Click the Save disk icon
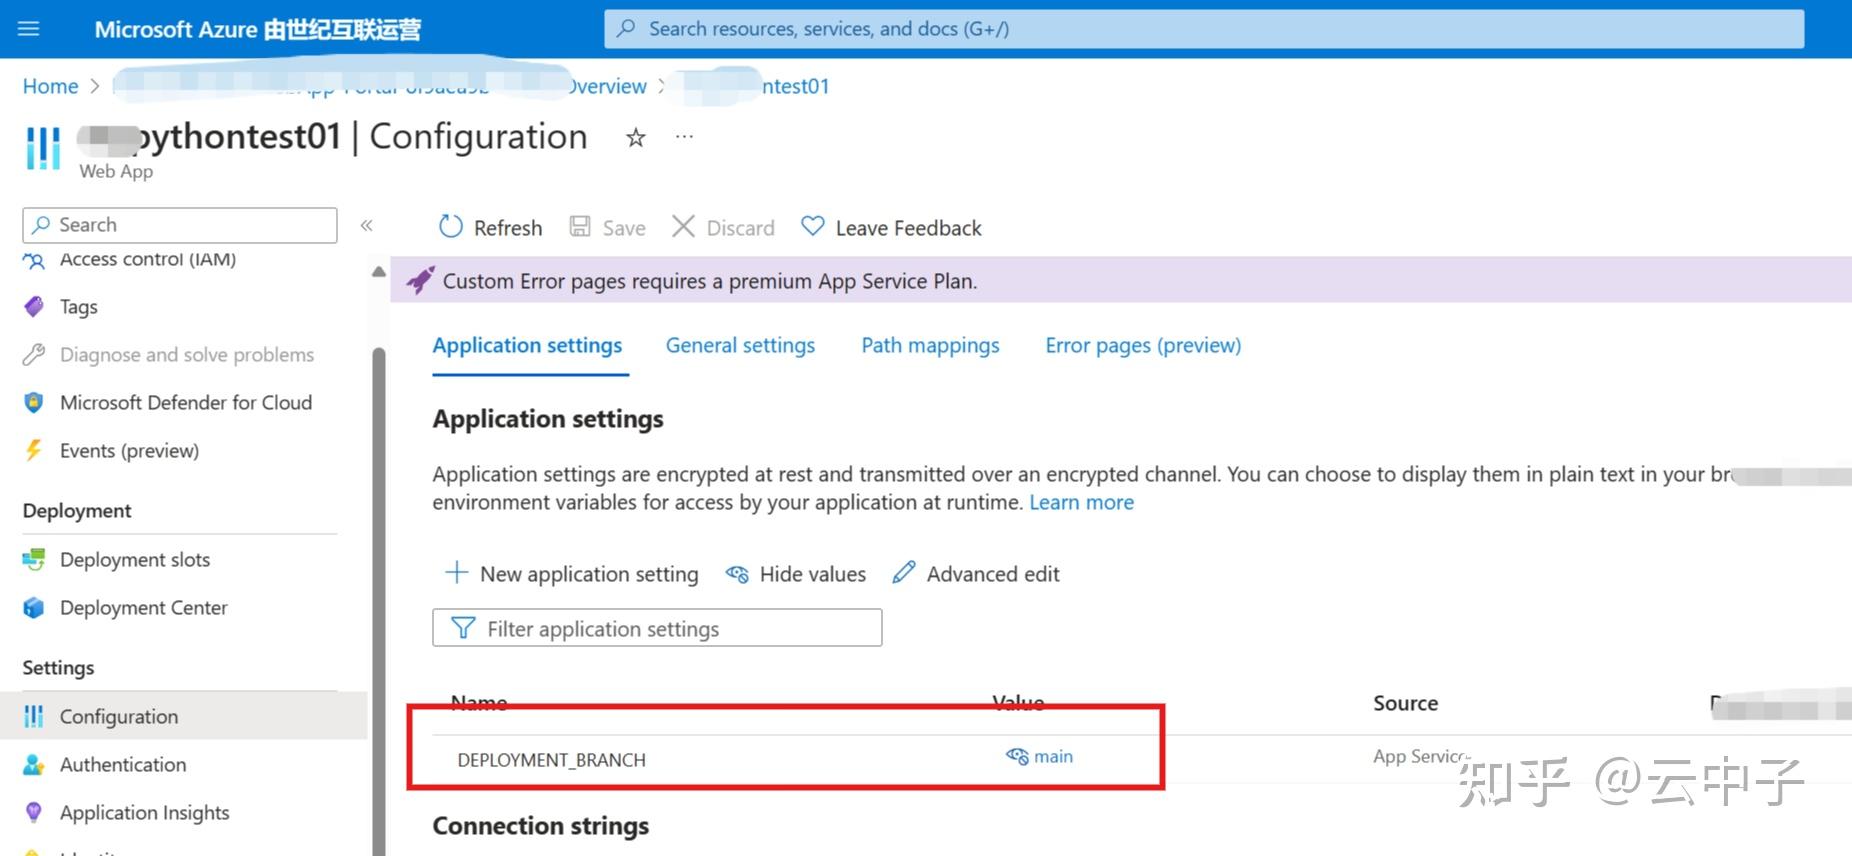Image resolution: width=1852 pixels, height=856 pixels. tap(580, 226)
